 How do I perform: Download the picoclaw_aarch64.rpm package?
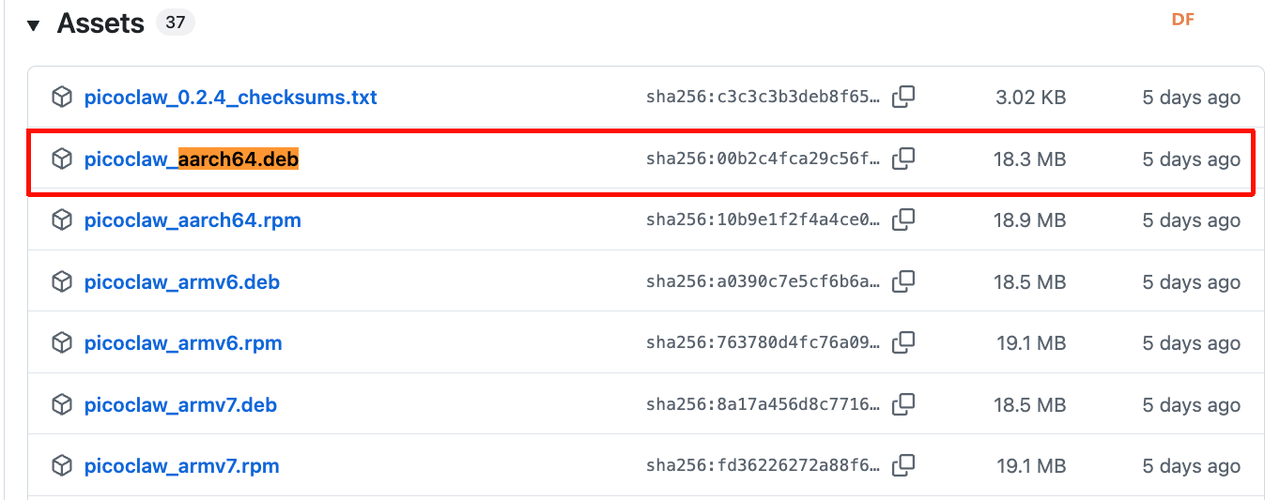click(192, 220)
